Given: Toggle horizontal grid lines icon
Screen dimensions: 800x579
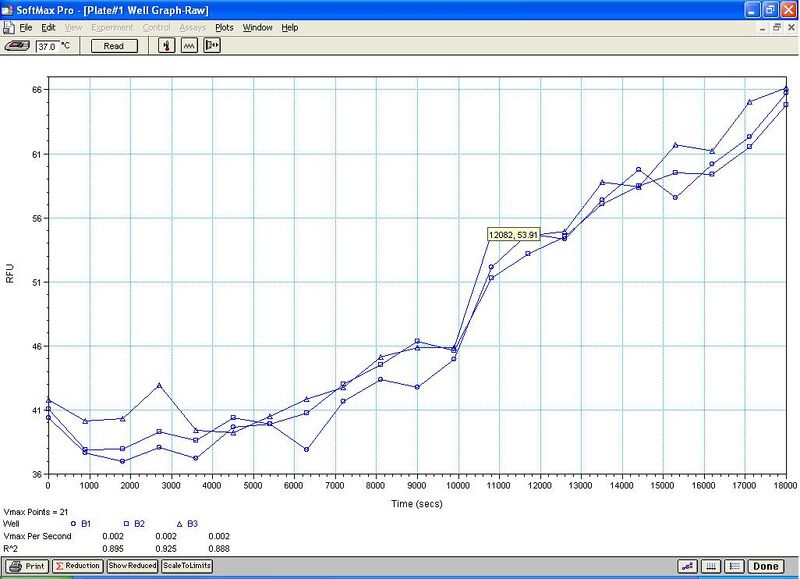Looking at the screenshot, I should pos(733,566).
